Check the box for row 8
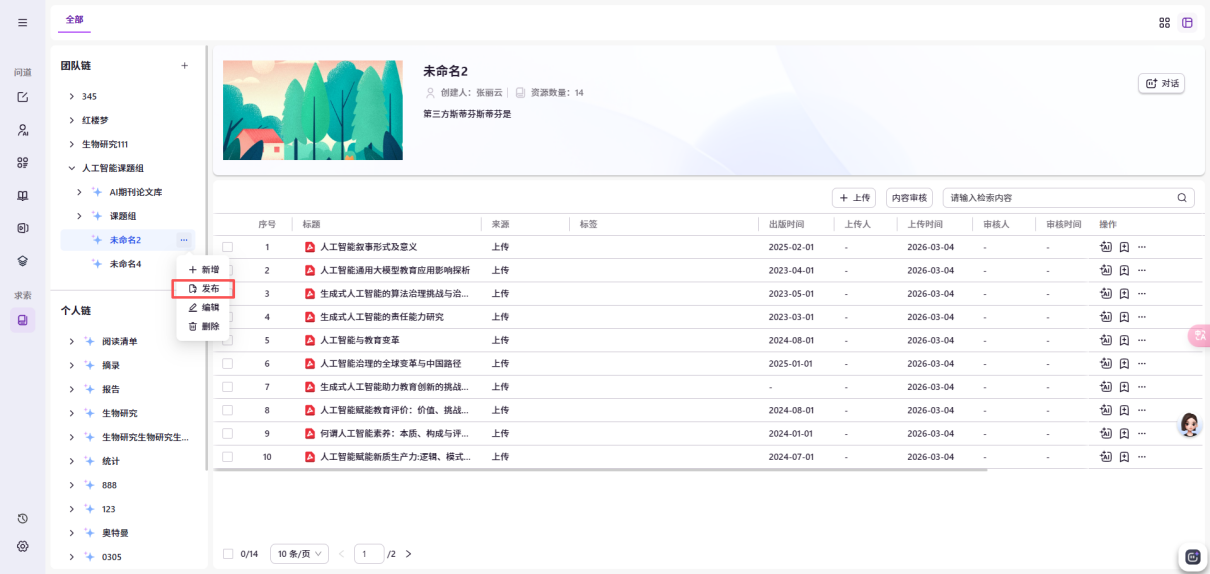The height and width of the screenshot is (574, 1210). point(227,410)
